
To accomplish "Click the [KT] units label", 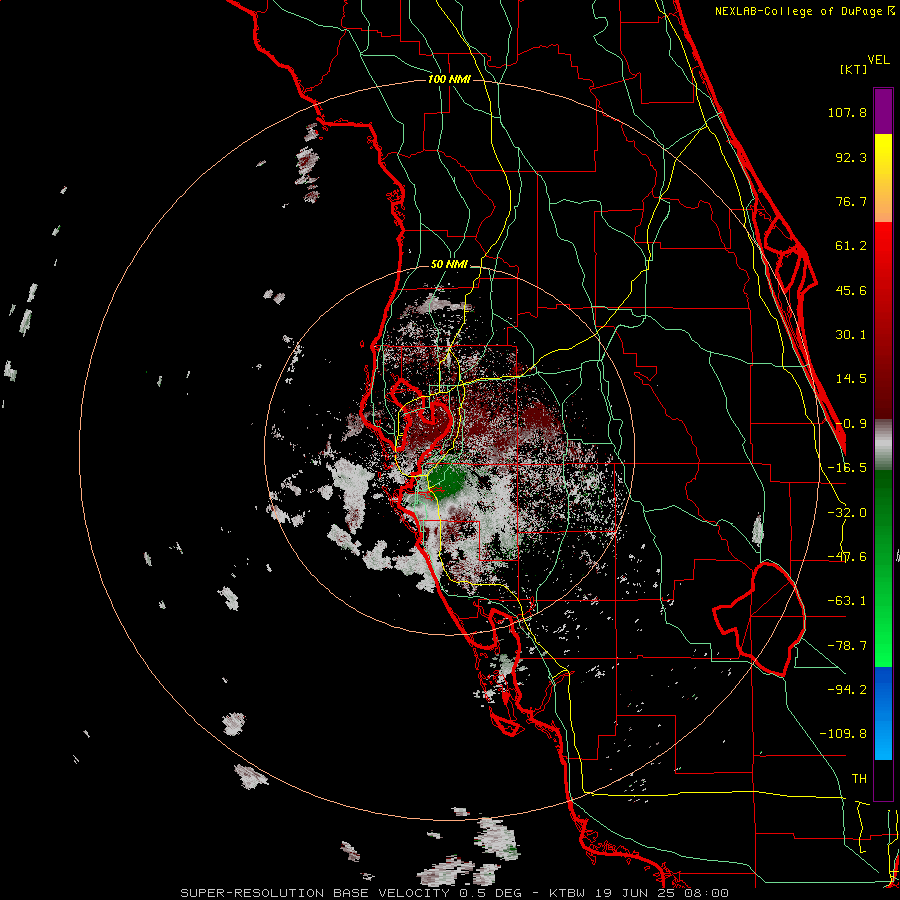I will tap(854, 69).
